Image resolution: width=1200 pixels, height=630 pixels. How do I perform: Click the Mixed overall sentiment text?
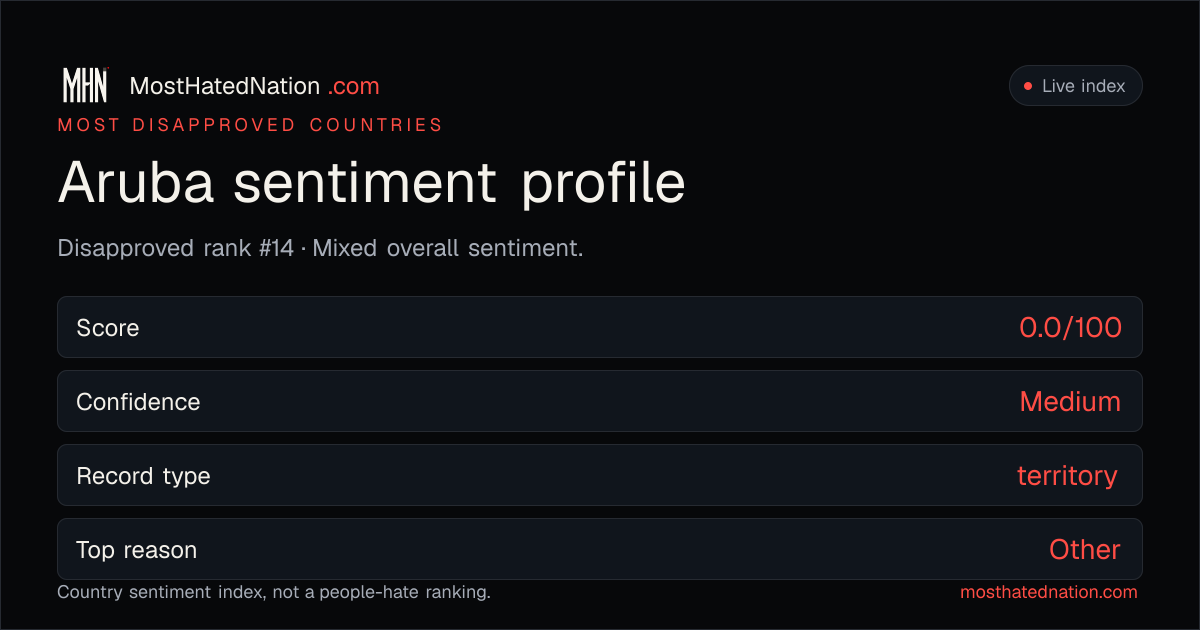point(448,248)
